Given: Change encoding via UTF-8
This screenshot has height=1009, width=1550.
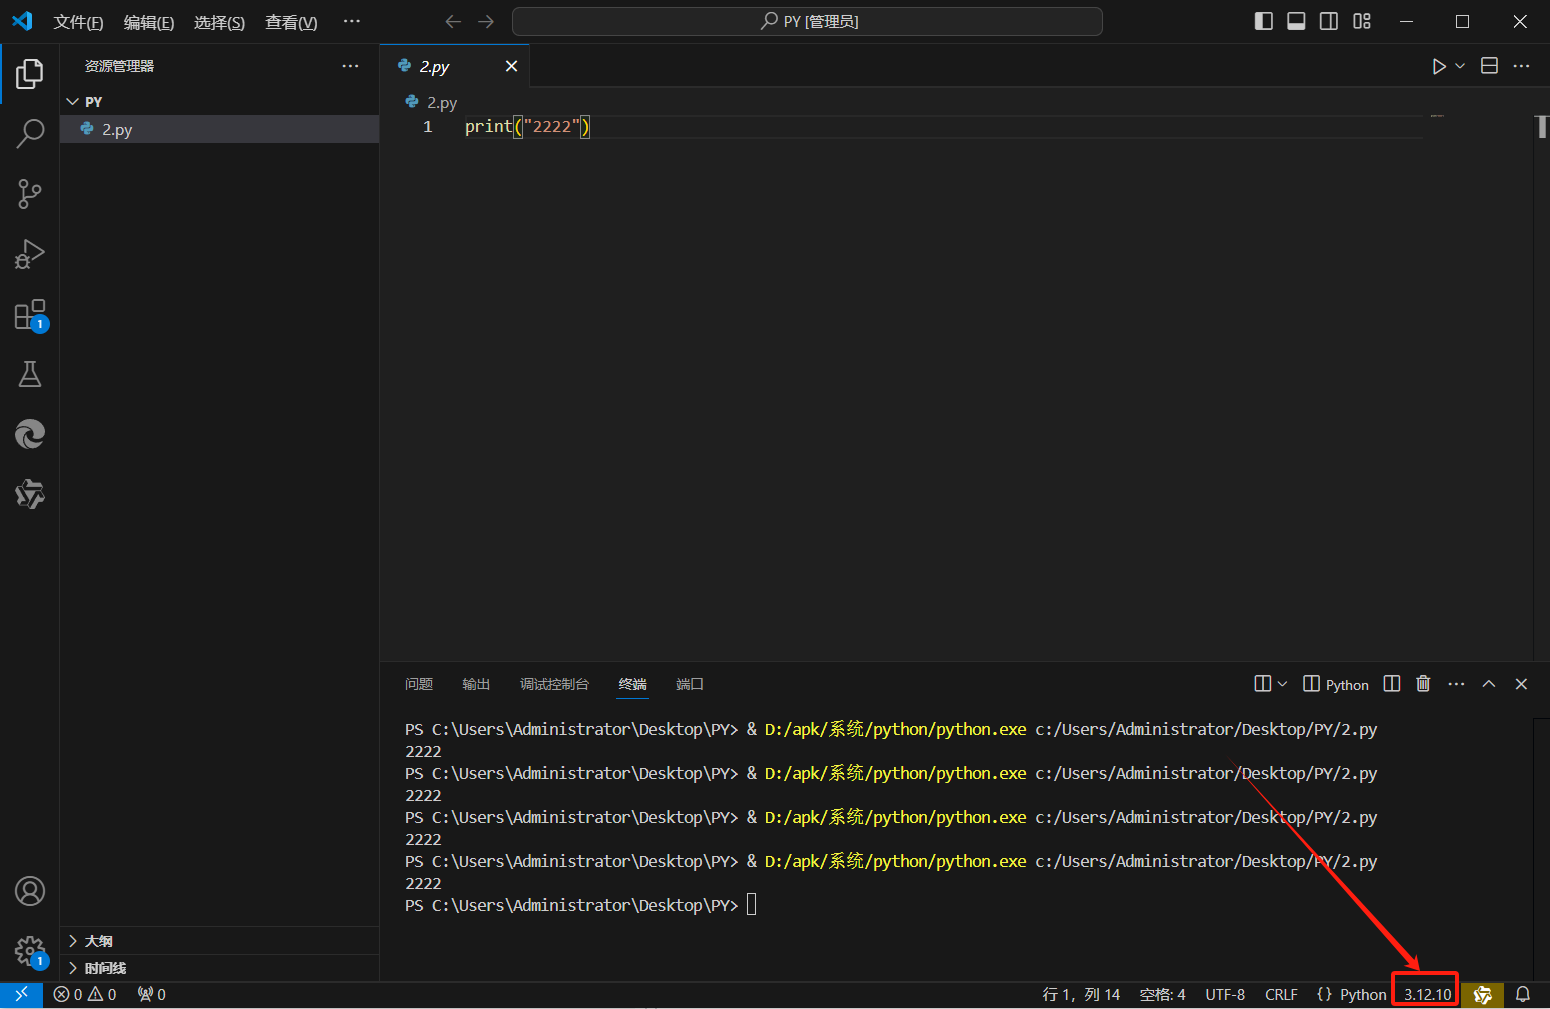Looking at the screenshot, I should (1225, 994).
